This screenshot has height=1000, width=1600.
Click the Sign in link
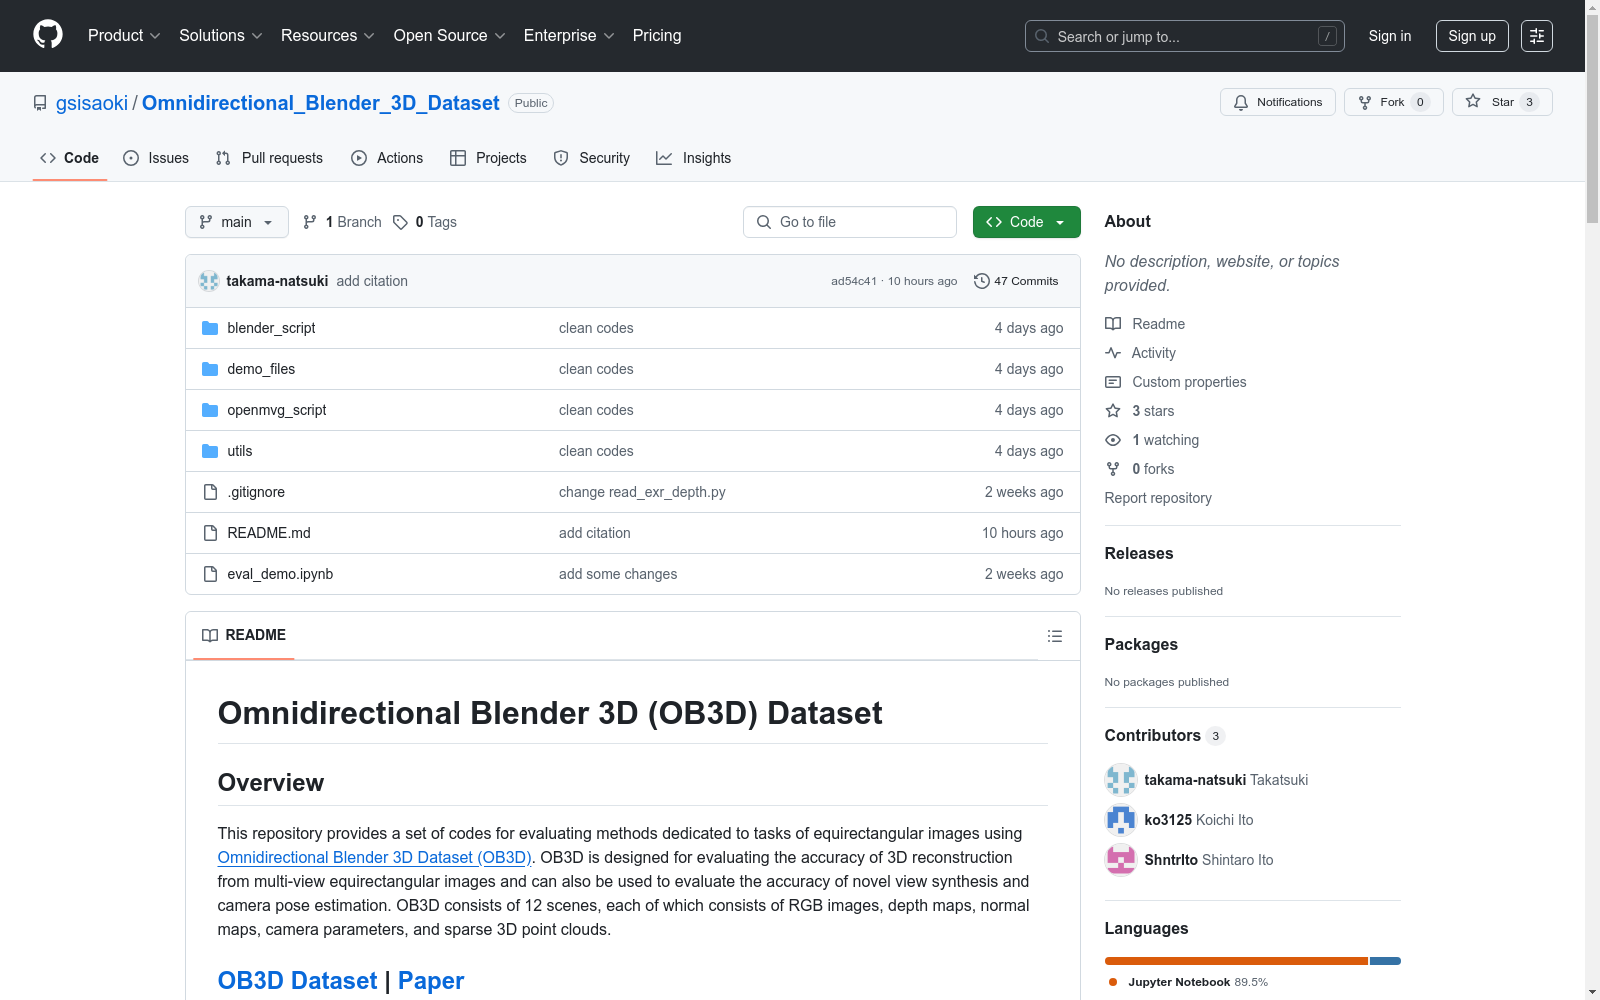[1390, 36]
